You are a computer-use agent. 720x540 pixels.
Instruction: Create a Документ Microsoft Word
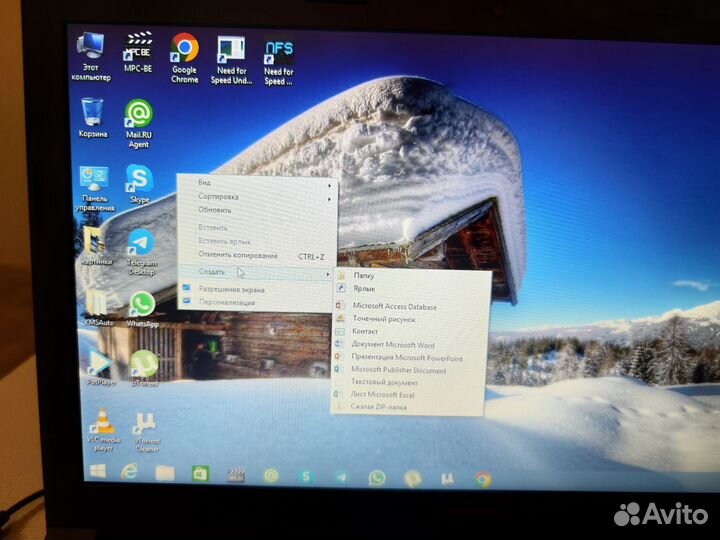(411, 344)
